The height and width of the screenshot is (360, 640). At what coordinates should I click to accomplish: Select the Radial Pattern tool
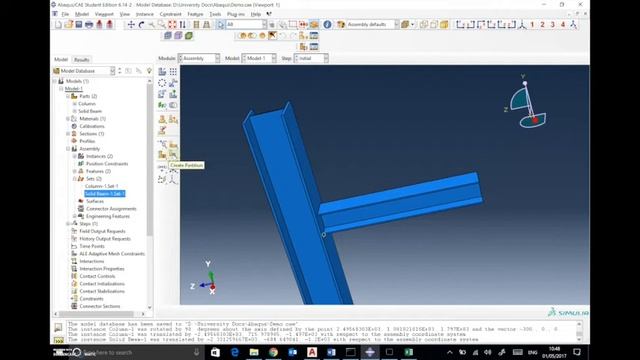162,83
